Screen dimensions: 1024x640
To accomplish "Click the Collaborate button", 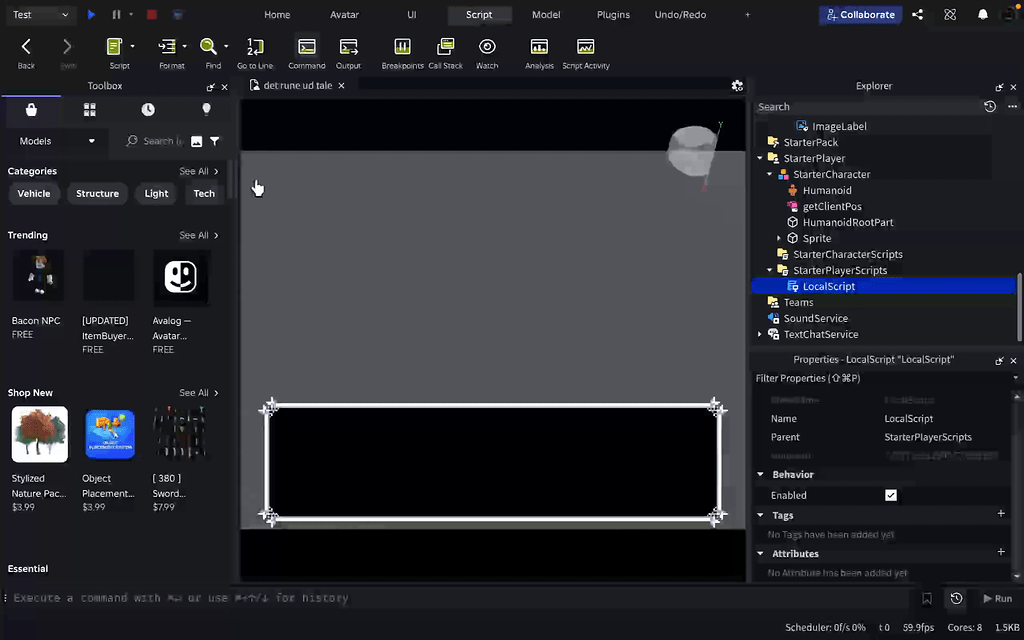I will click(x=861, y=14).
